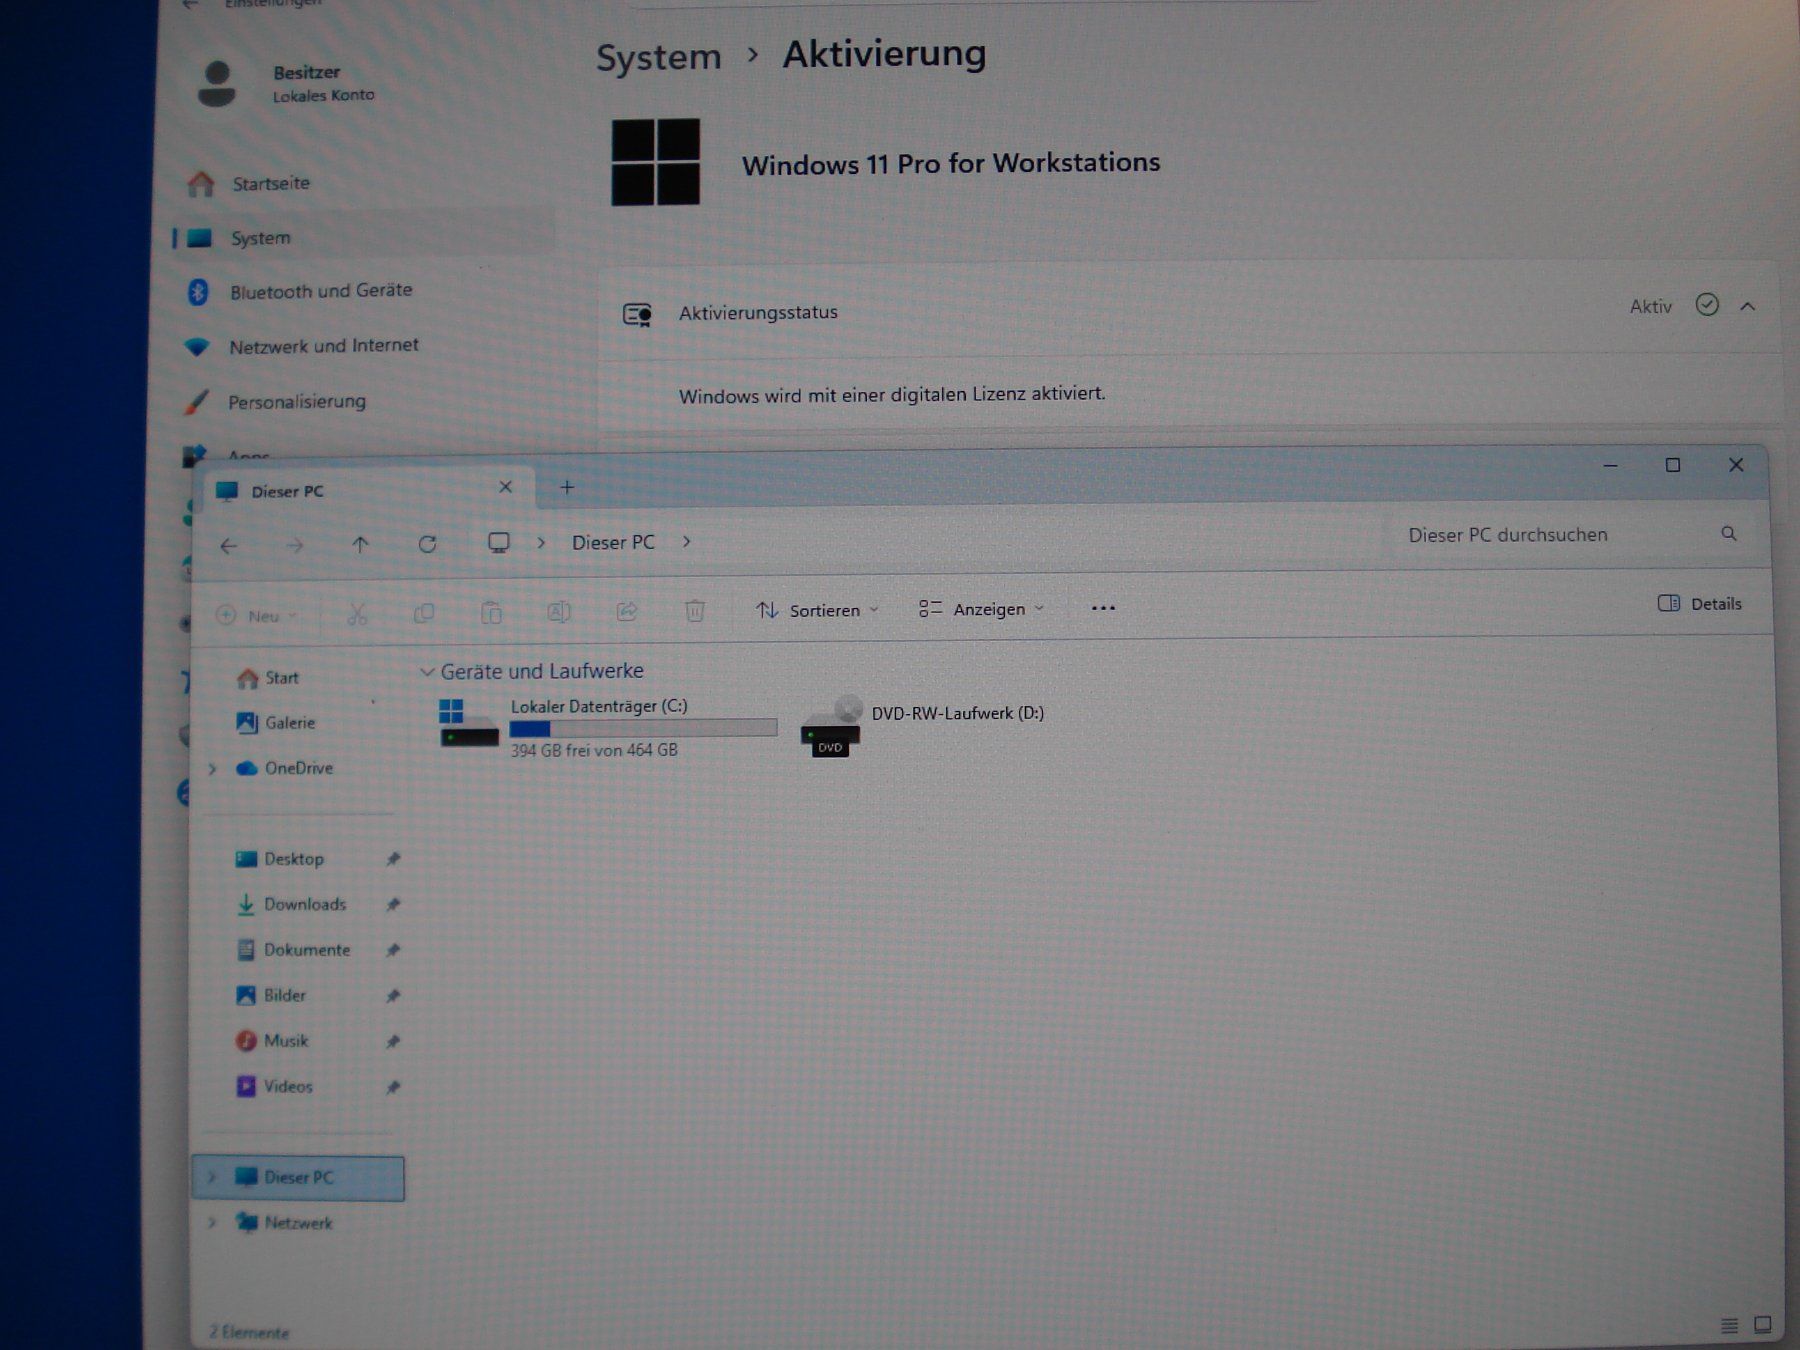Screen dimensions: 1800x1350
Task: Click 'Windows wird mit einer digitalen Lizenz aktiviert.'
Action: pos(892,395)
